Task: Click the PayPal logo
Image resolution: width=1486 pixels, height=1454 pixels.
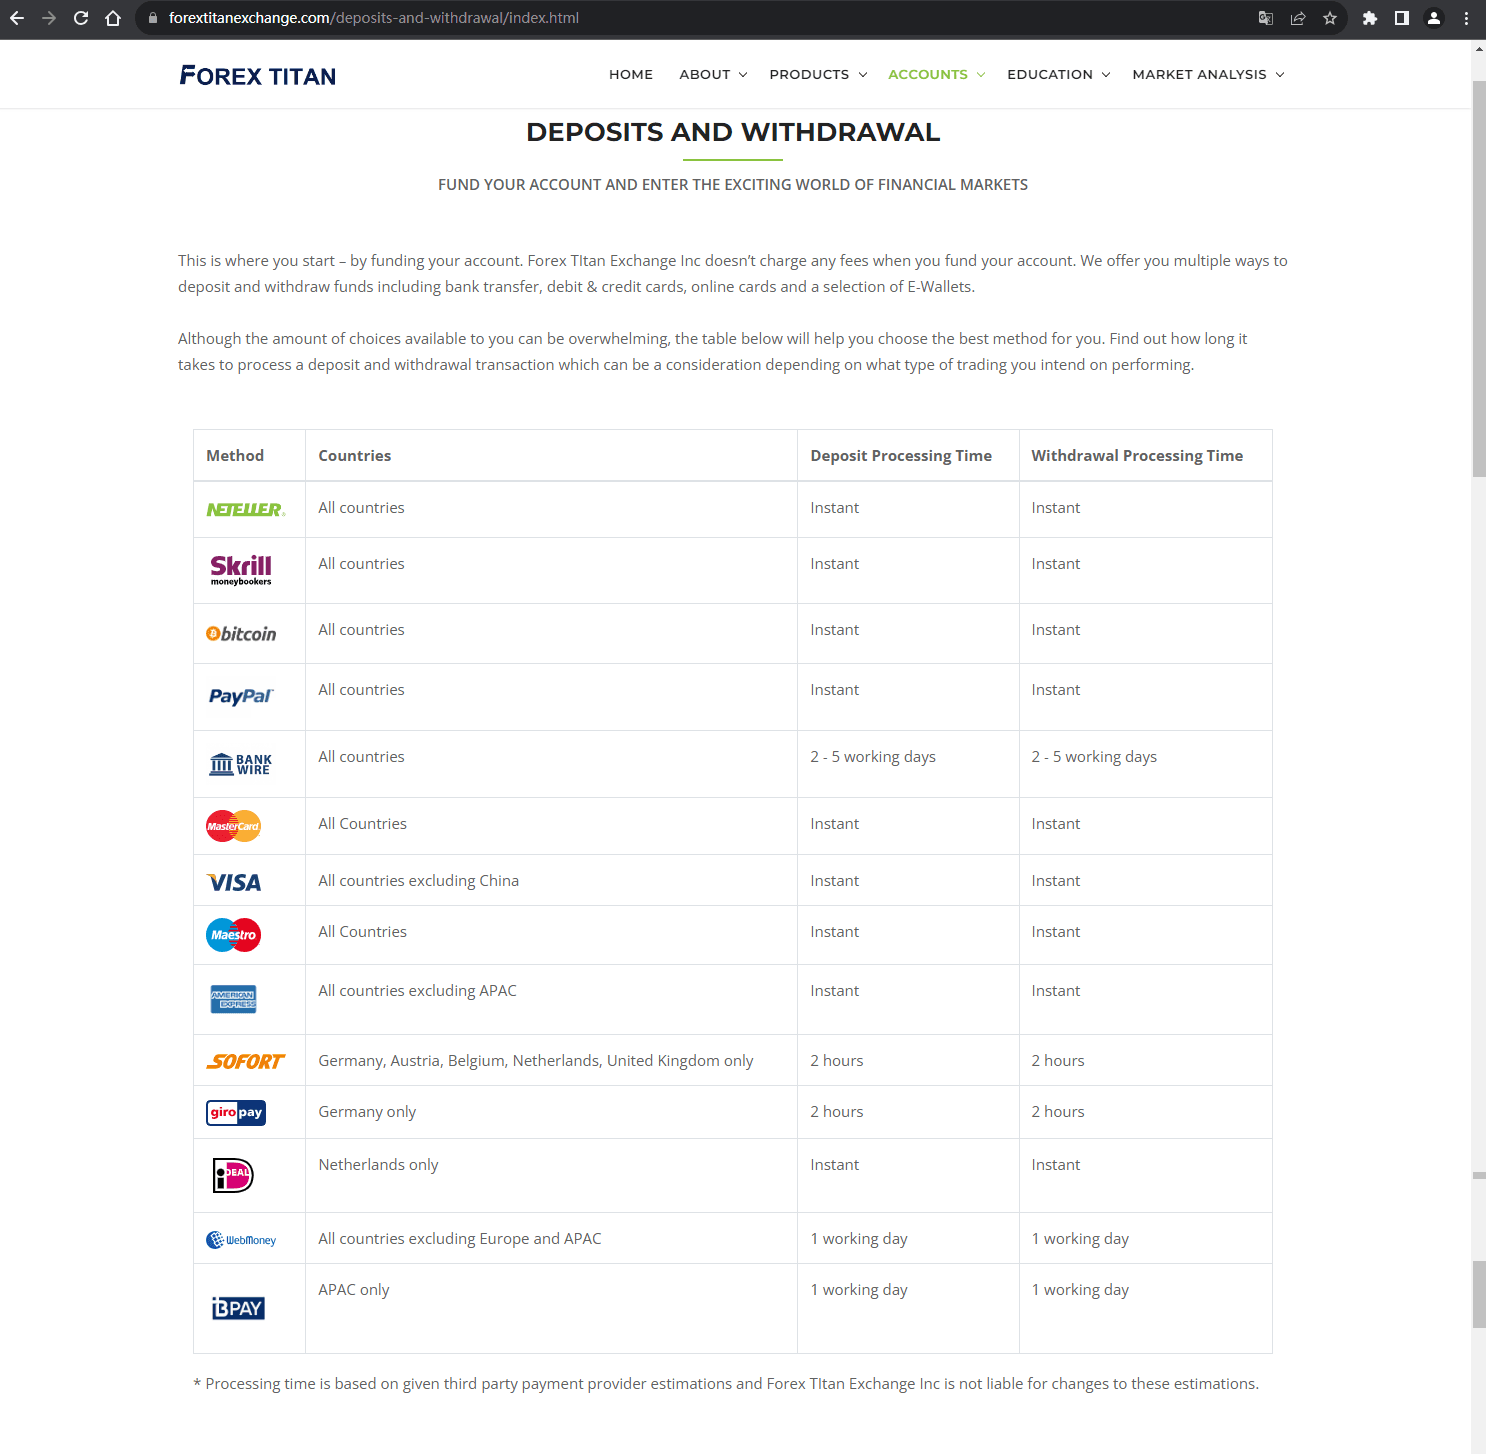Action: click(241, 697)
